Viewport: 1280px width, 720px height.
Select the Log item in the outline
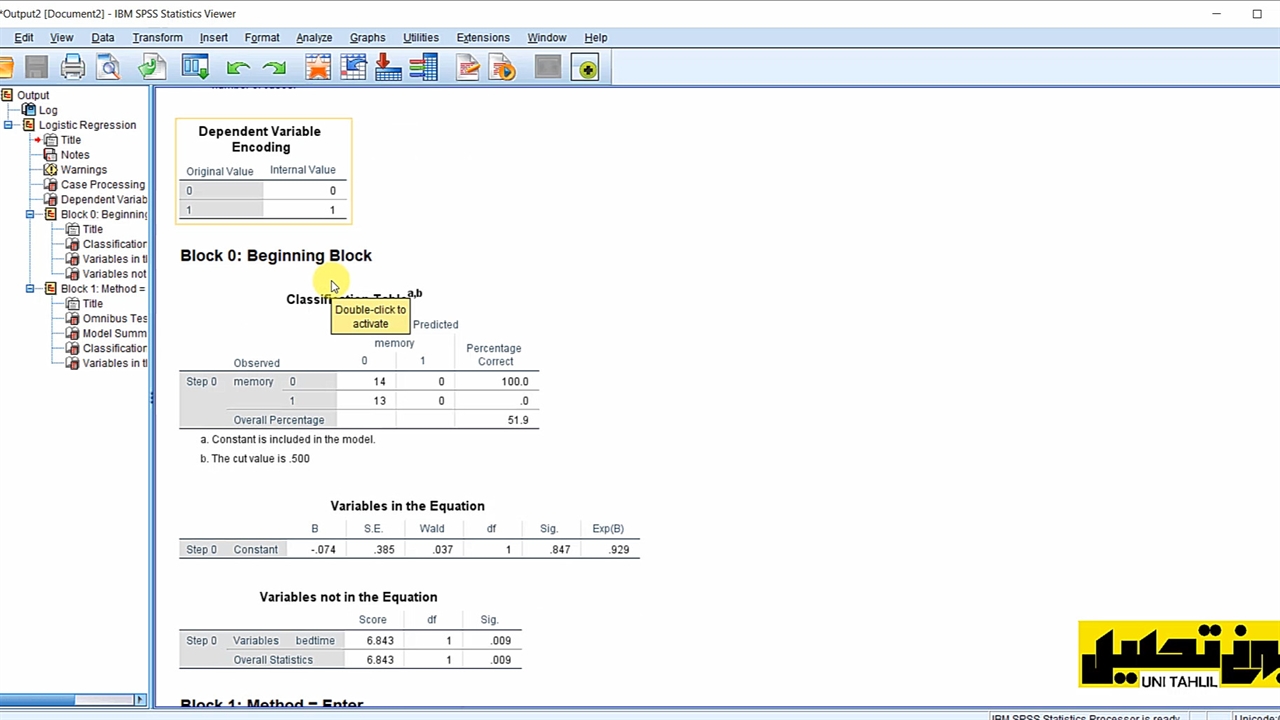(48, 110)
